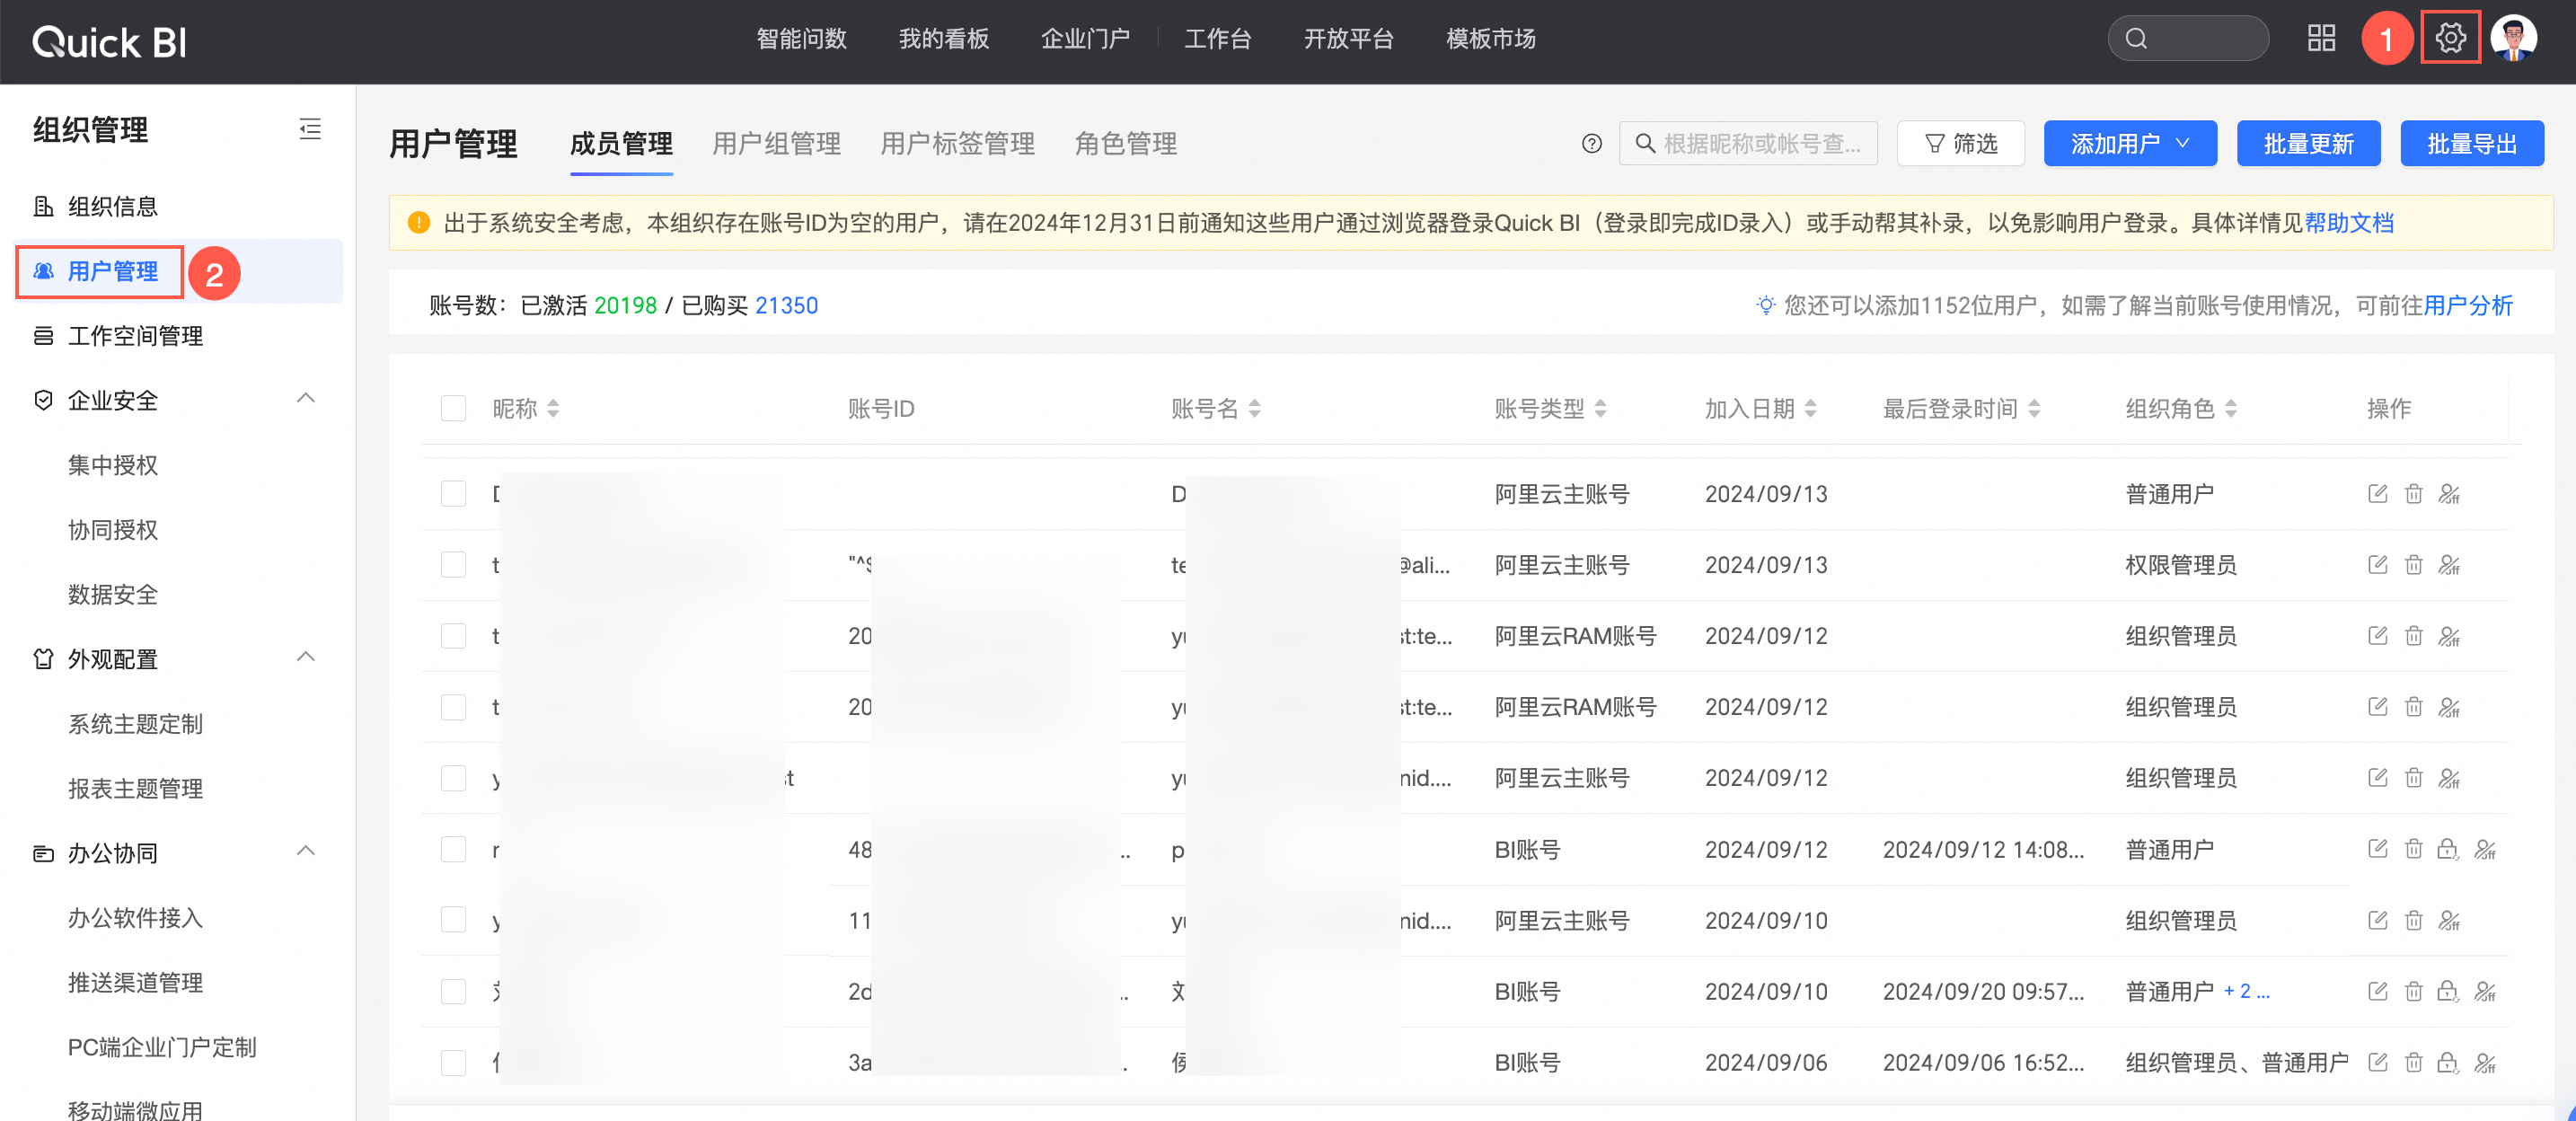Sort by 昵称 column arrows
Image resolution: width=2576 pixels, height=1121 pixels.
click(x=553, y=408)
